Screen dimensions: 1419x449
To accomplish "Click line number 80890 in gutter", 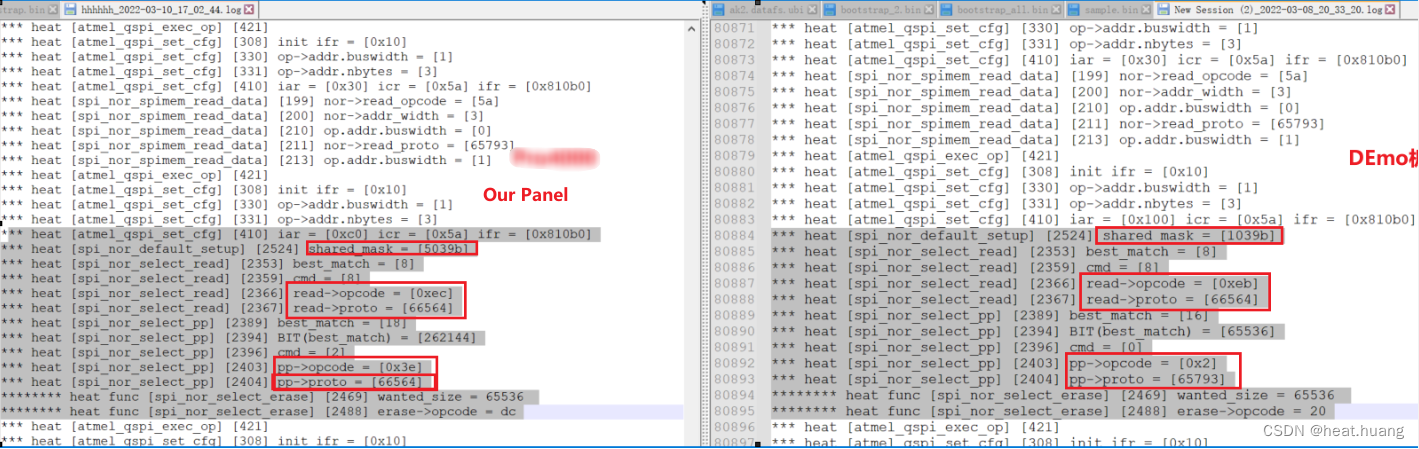I will pyautogui.click(x=734, y=331).
